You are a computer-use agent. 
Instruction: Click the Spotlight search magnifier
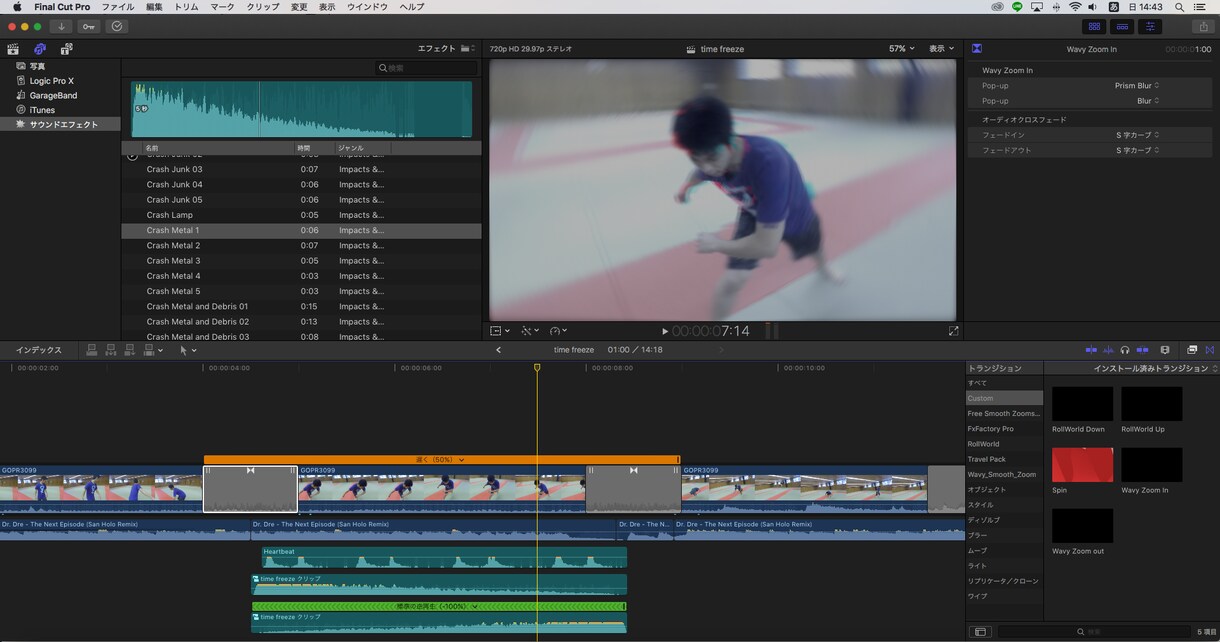(1179, 7)
